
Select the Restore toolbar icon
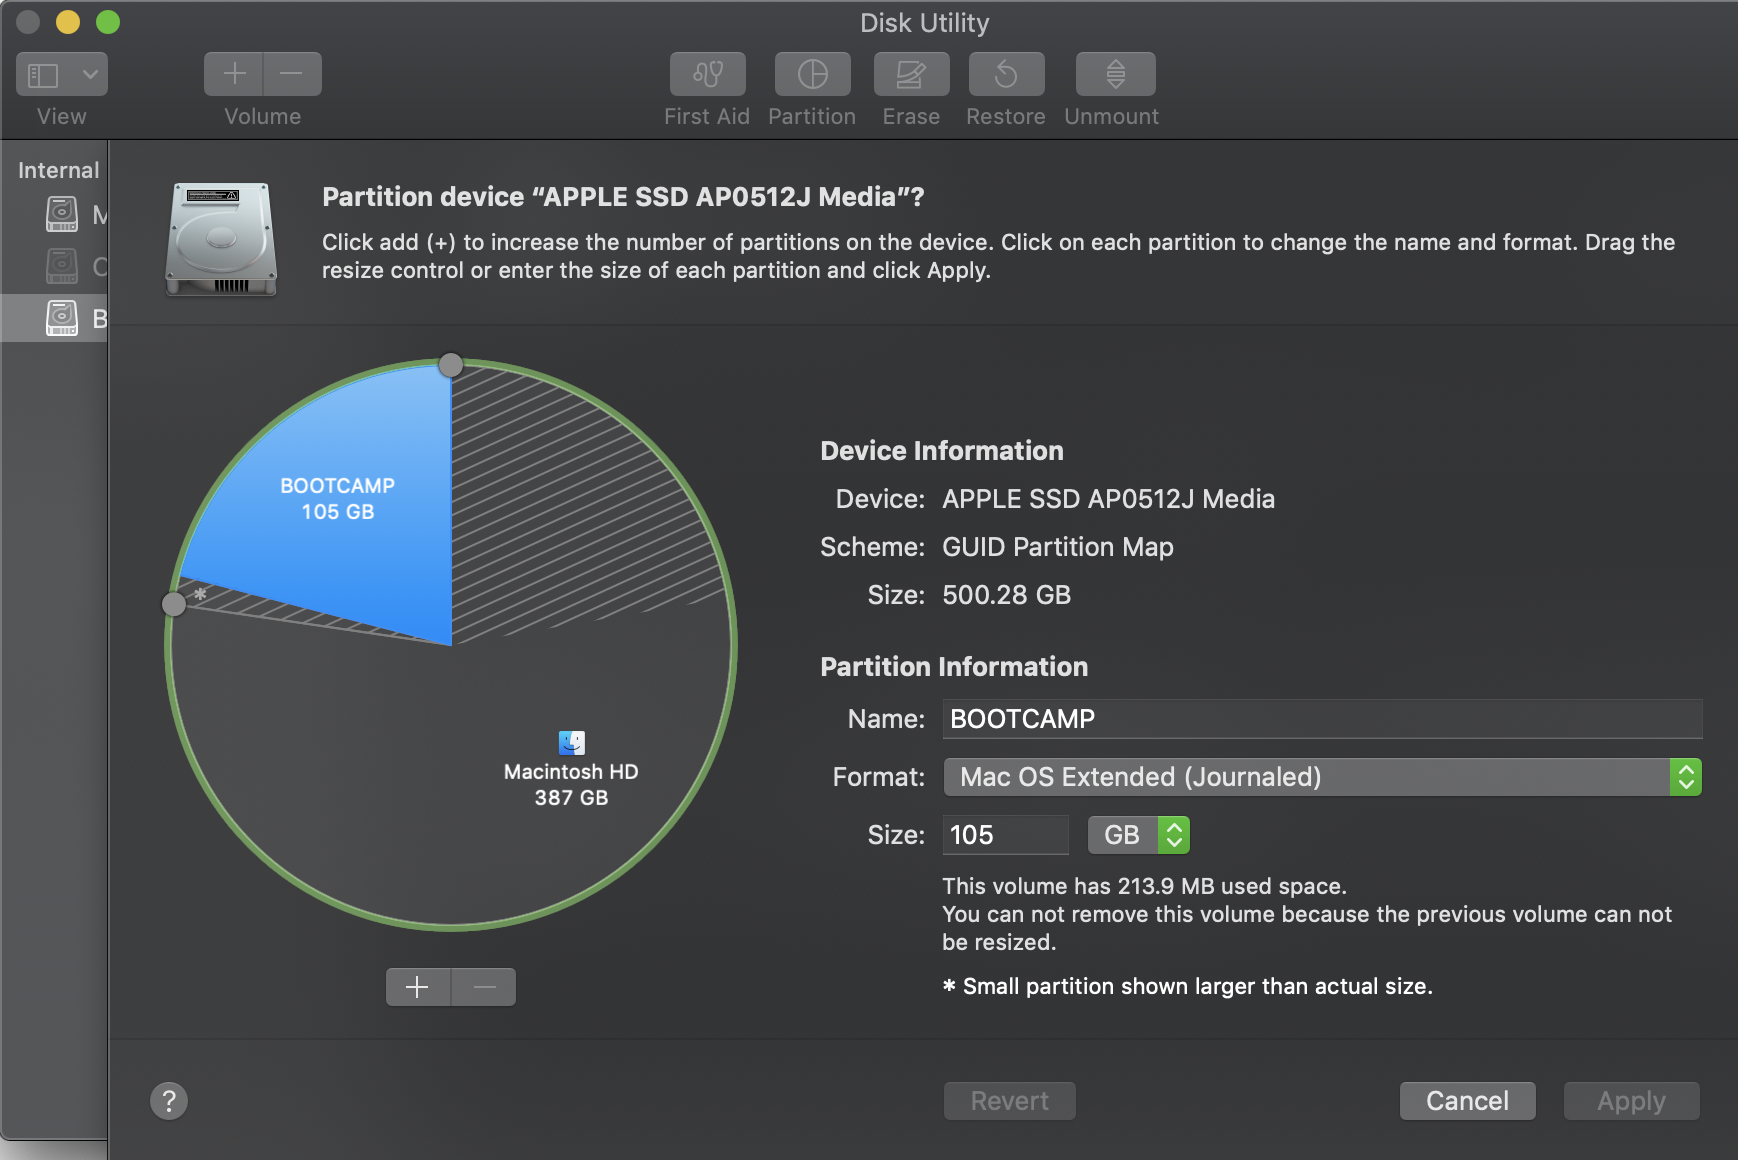[1006, 74]
